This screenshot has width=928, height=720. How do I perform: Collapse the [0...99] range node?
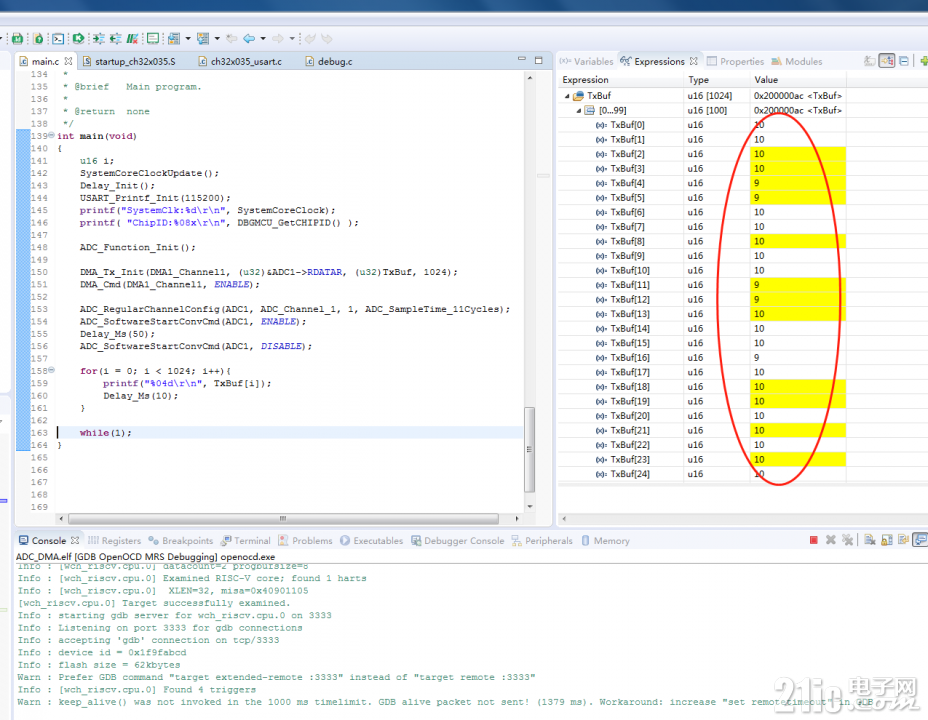pyautogui.click(x=579, y=111)
